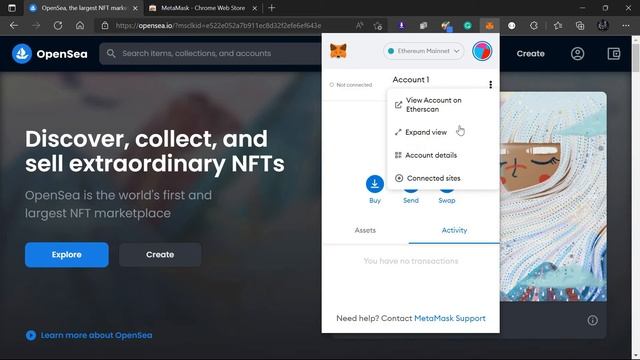Click the site lock icon in address bar
The width and height of the screenshot is (640, 360).
[x=105, y=26]
